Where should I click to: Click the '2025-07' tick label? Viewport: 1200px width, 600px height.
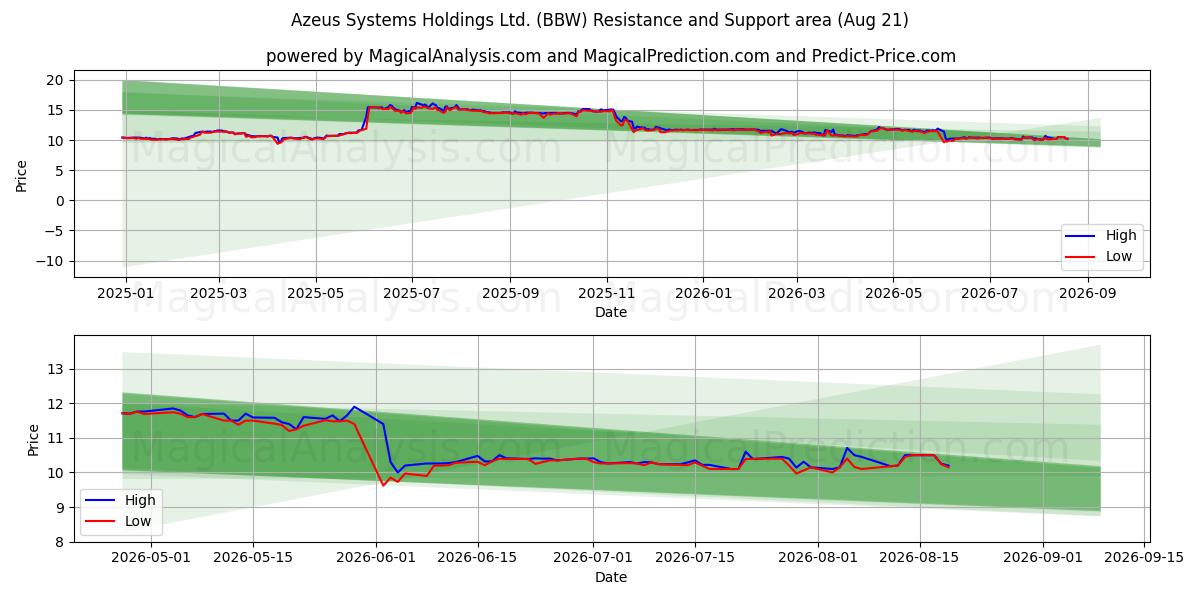413,293
